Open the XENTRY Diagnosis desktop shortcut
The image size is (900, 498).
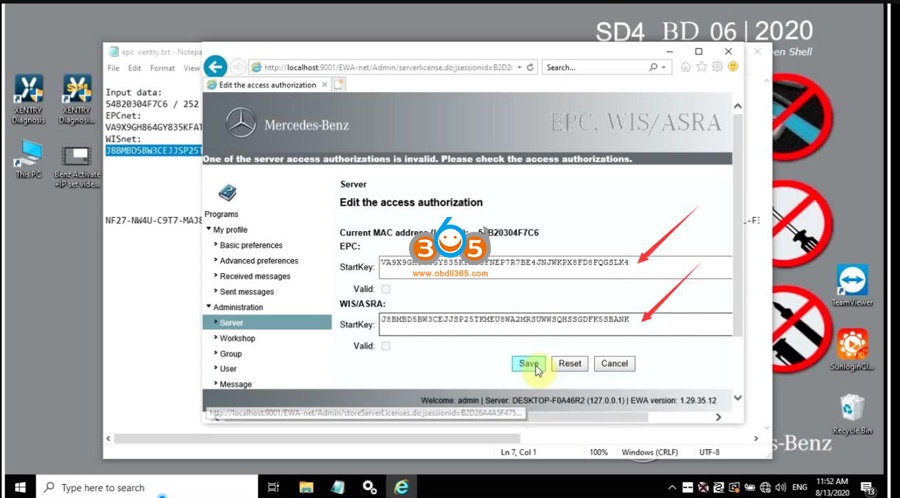coord(28,99)
